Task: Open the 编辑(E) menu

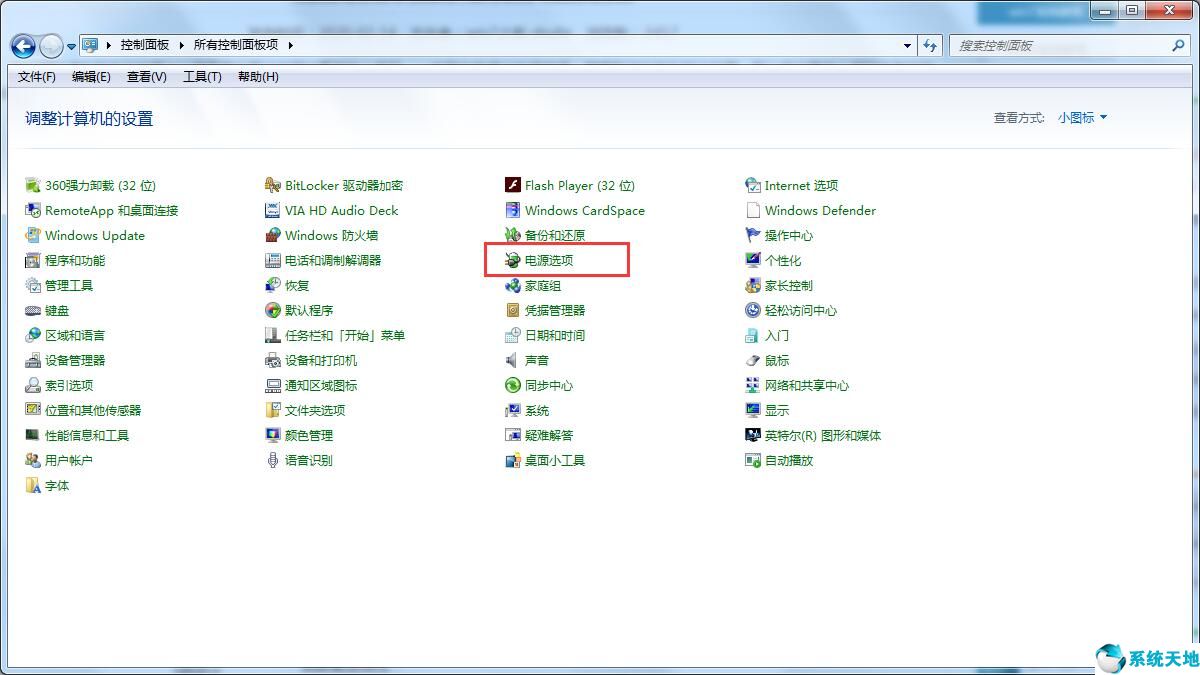Action: (x=91, y=77)
